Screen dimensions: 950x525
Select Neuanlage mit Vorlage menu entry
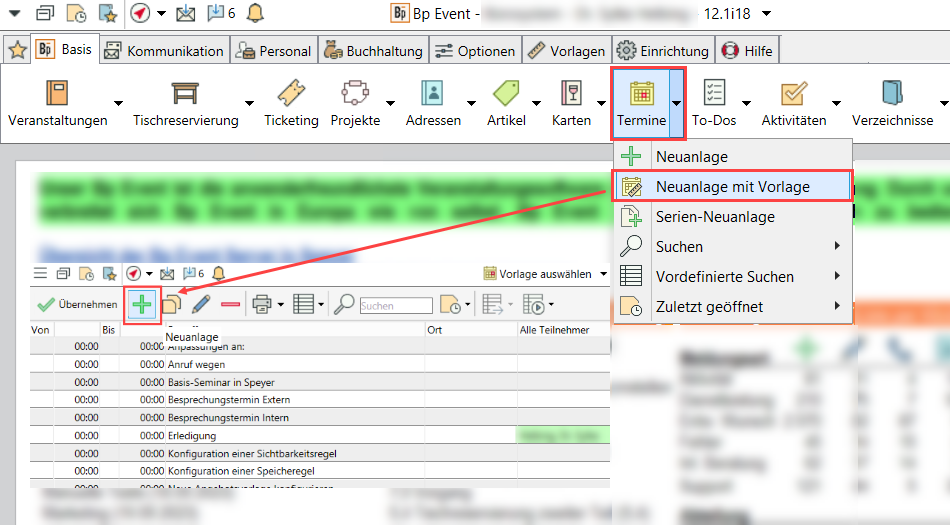tap(732, 187)
